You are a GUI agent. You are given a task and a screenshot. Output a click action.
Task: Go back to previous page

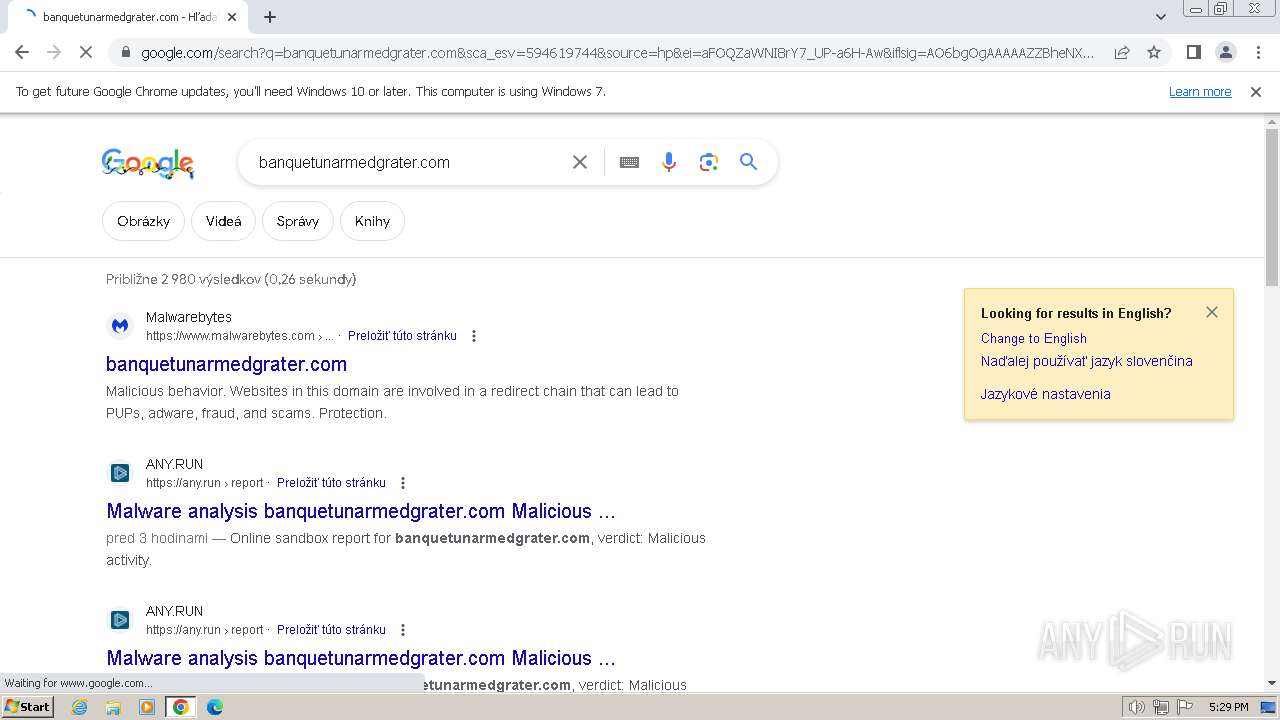point(22,52)
